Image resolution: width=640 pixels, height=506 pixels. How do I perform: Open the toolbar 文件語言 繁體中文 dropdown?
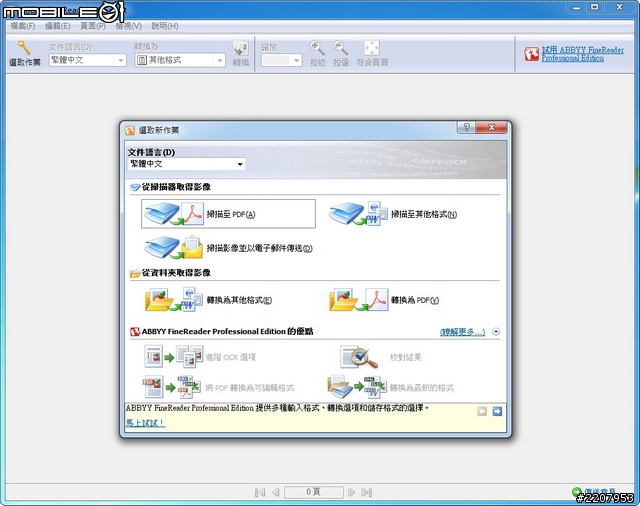click(87, 60)
